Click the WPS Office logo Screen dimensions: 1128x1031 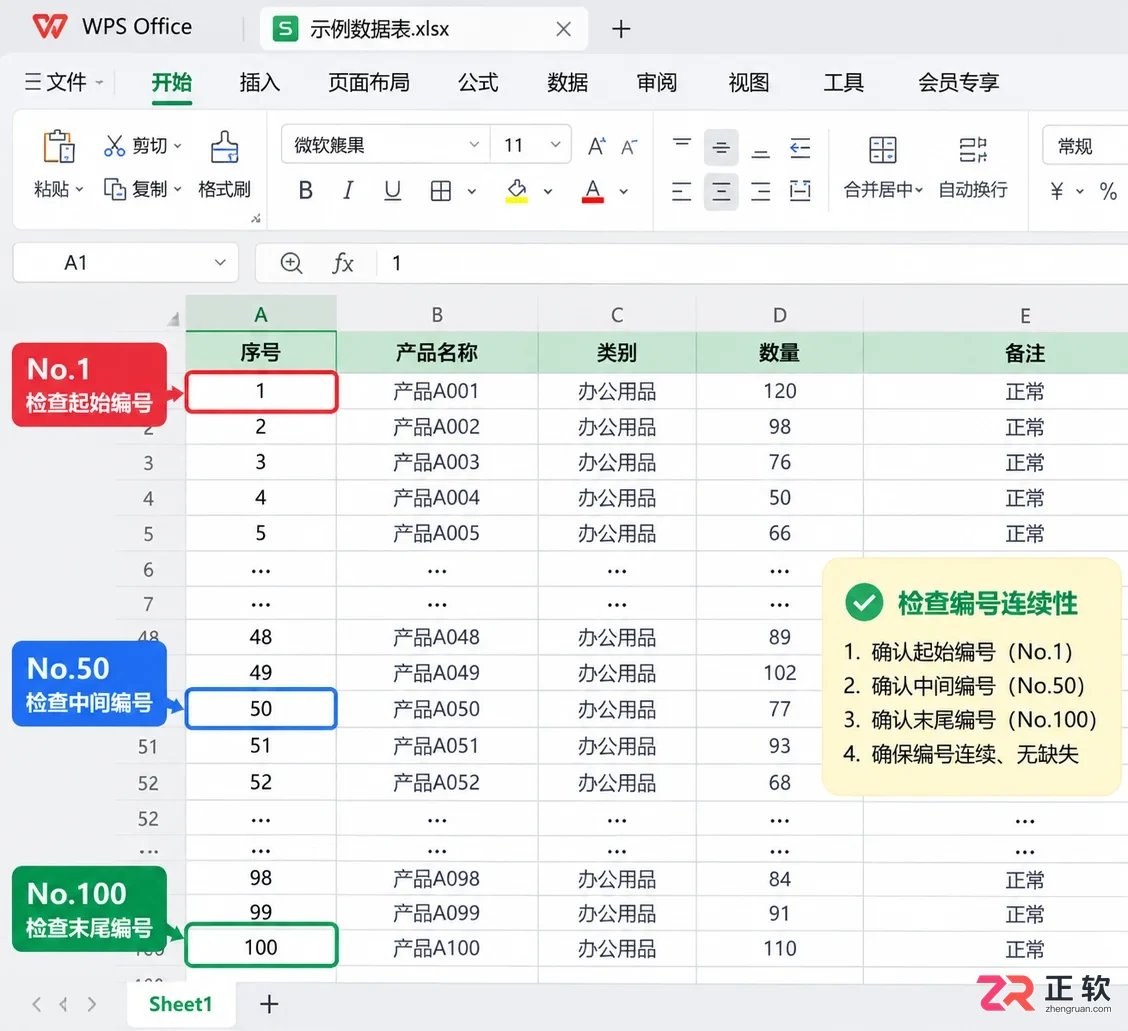tap(50, 27)
